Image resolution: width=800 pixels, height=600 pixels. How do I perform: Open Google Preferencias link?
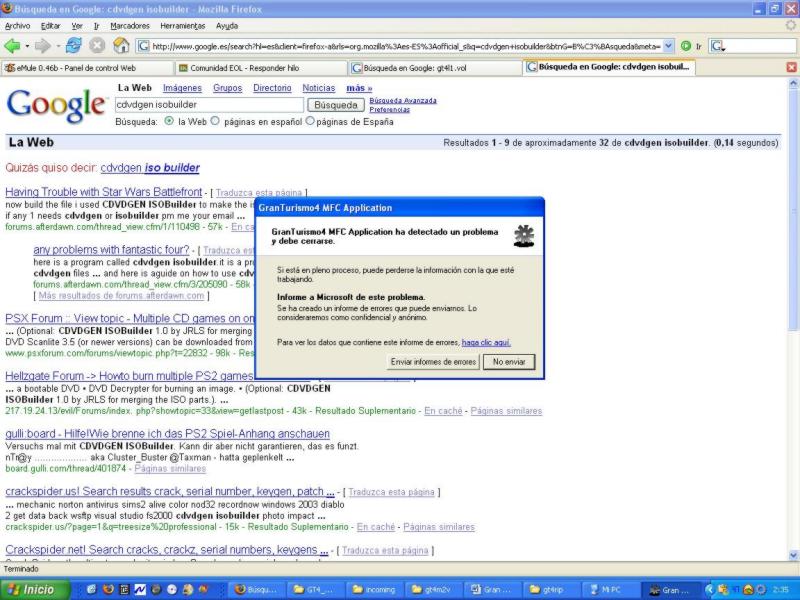point(390,109)
